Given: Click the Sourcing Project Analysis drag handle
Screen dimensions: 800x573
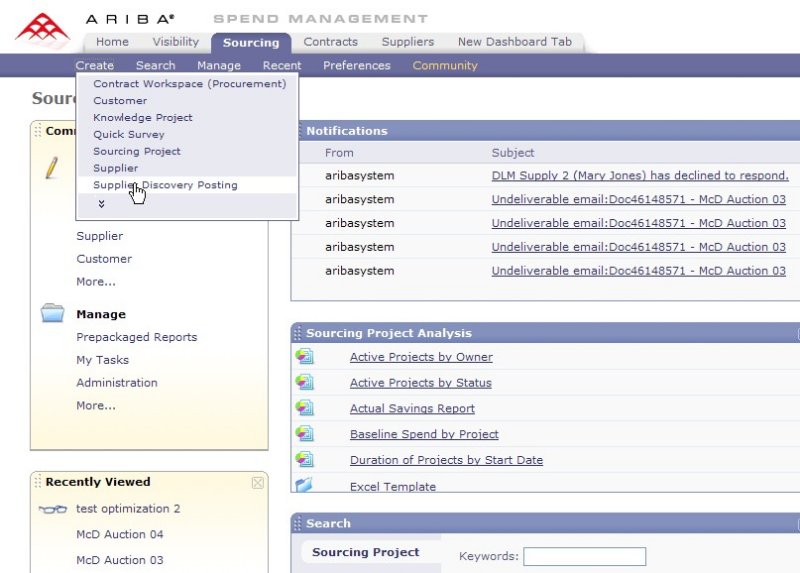Looking at the screenshot, I should (x=298, y=333).
